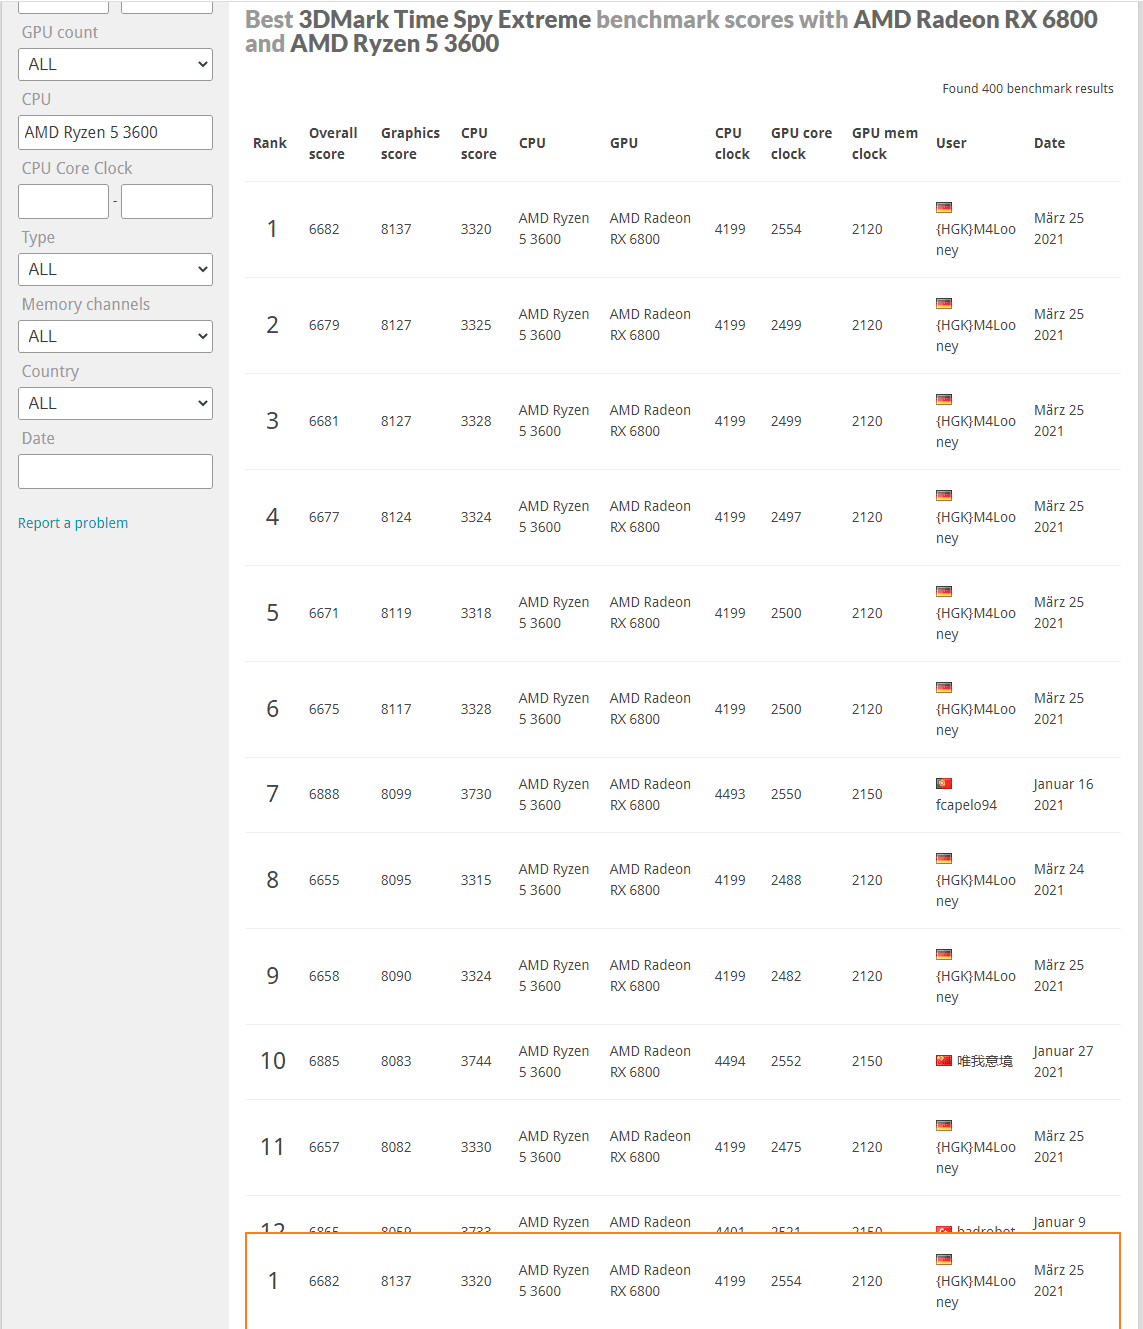1143x1329 pixels.
Task: Click the Graphics score column header
Action: point(409,143)
